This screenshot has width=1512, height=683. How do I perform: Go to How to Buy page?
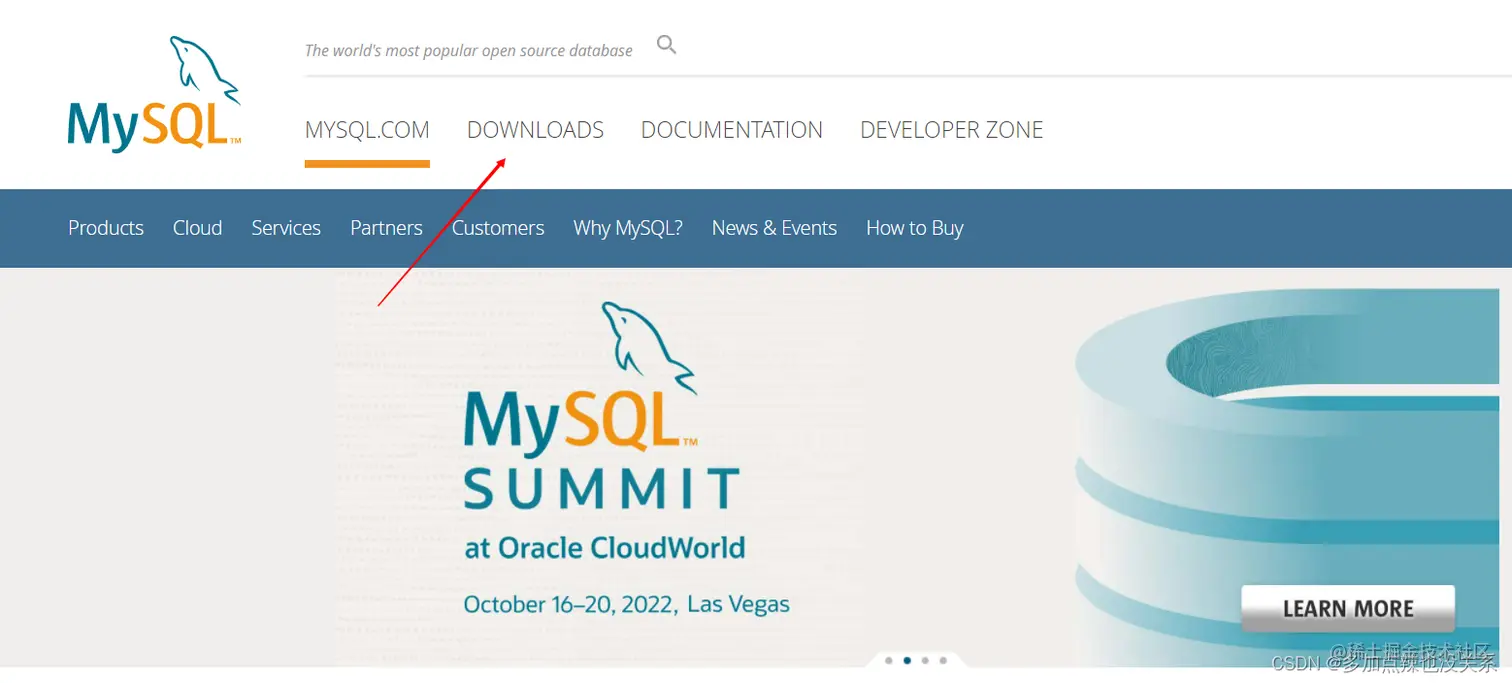914,228
